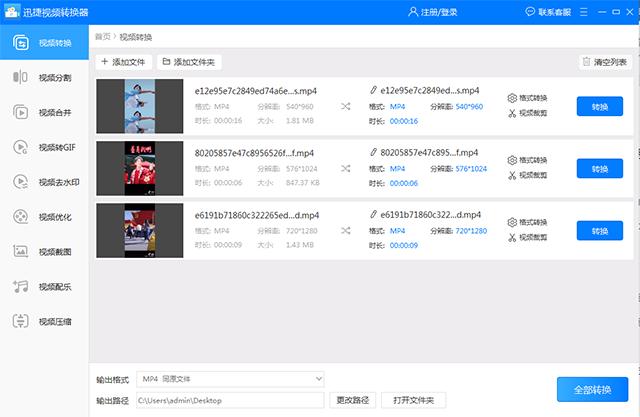Click the 打开文件夹 button
Viewport: 640px width, 417px height.
pos(413,400)
